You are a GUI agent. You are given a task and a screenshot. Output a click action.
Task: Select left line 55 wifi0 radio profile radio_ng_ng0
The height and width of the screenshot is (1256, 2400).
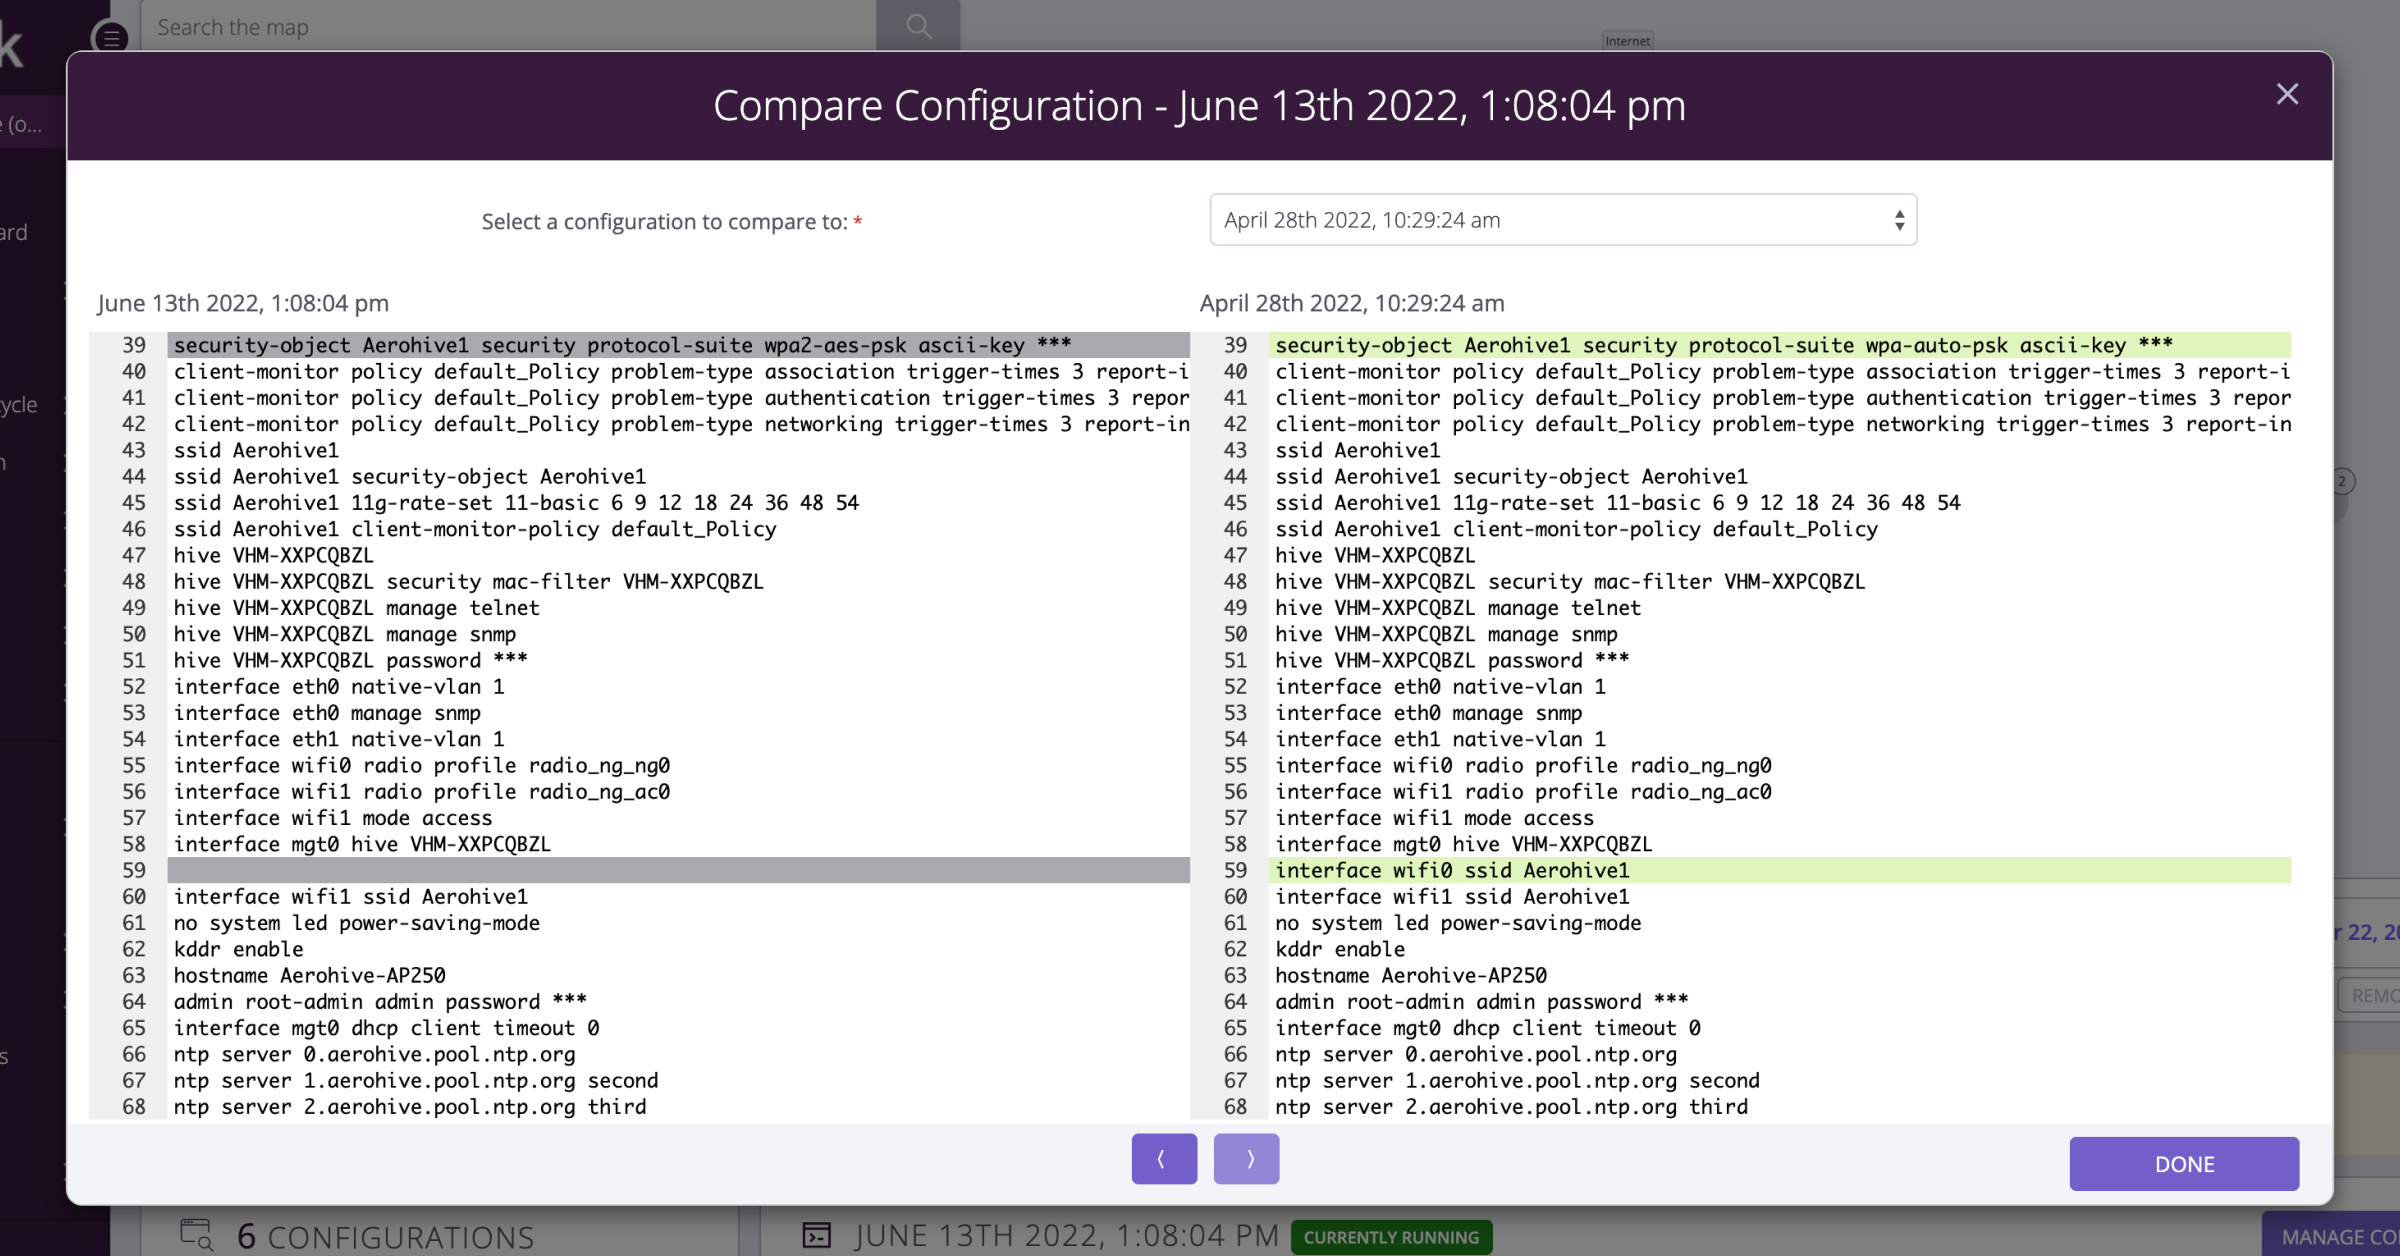coord(422,765)
